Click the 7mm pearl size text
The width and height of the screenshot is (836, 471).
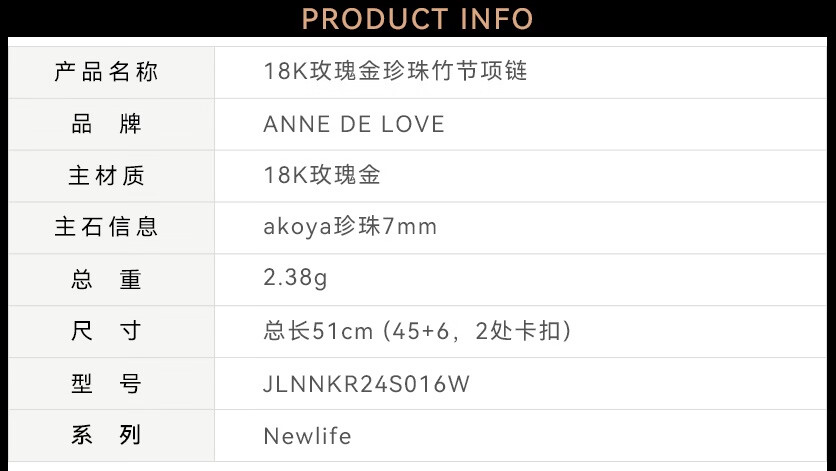point(411,227)
